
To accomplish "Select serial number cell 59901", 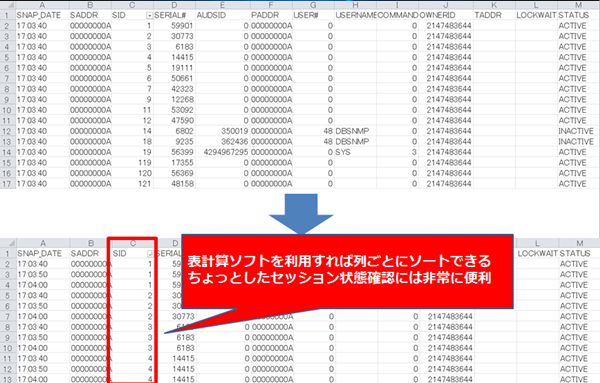I will click(174, 26).
